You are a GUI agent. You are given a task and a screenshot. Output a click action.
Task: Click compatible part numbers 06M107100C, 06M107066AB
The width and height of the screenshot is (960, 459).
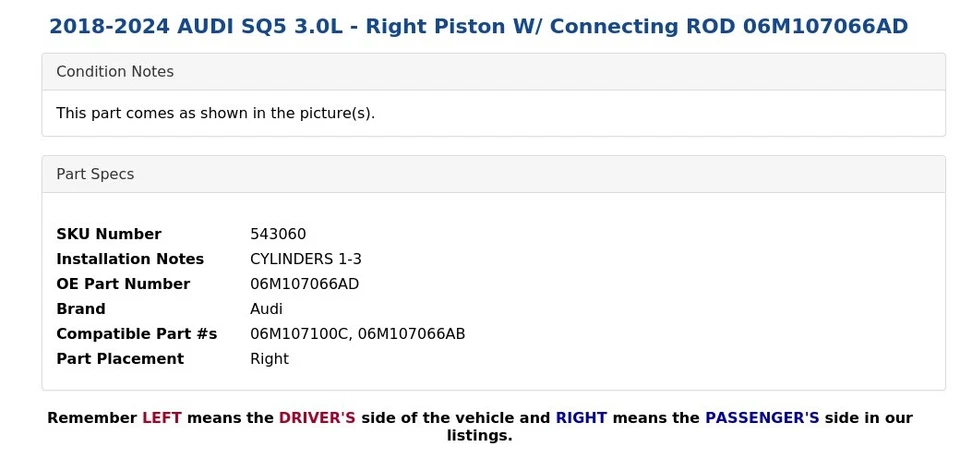[x=357, y=334]
